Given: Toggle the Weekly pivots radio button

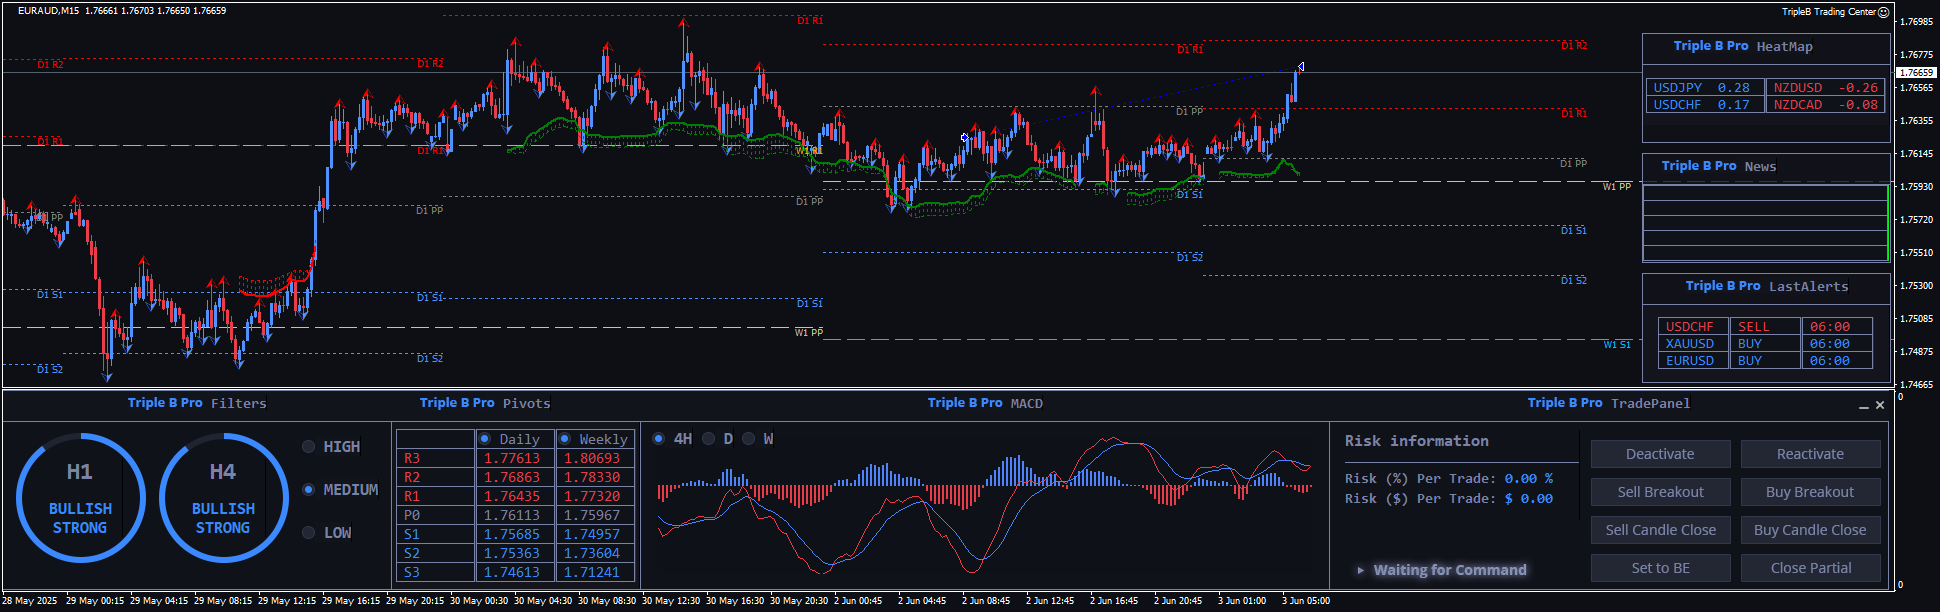Looking at the screenshot, I should (x=565, y=439).
